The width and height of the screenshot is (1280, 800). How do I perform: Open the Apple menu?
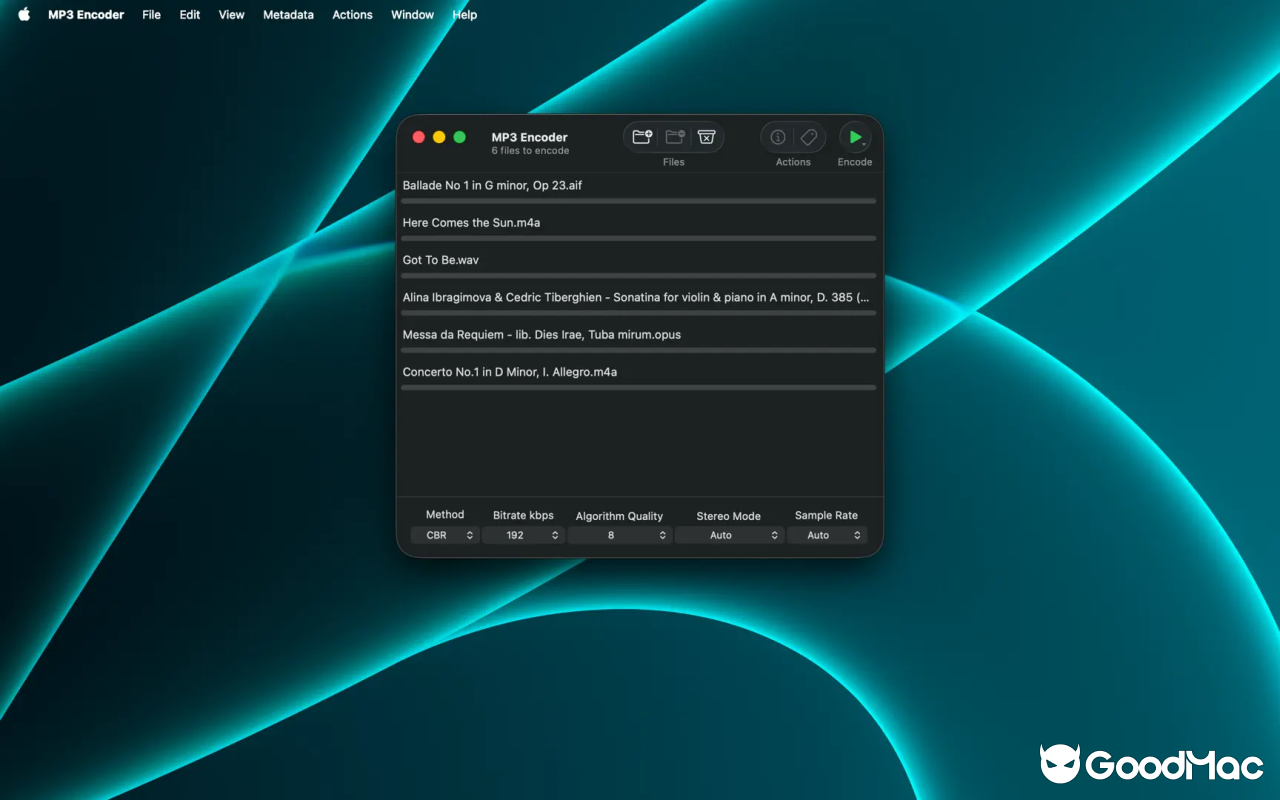click(24, 14)
